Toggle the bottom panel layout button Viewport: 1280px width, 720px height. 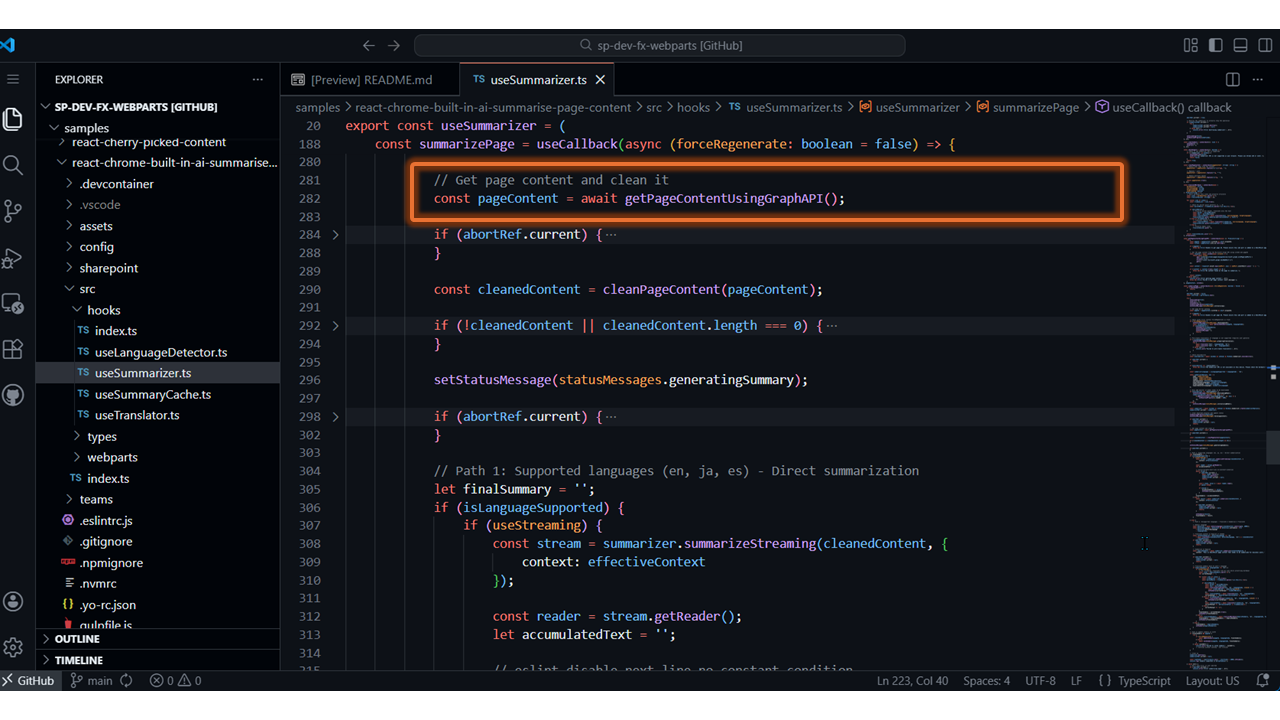coord(1240,45)
